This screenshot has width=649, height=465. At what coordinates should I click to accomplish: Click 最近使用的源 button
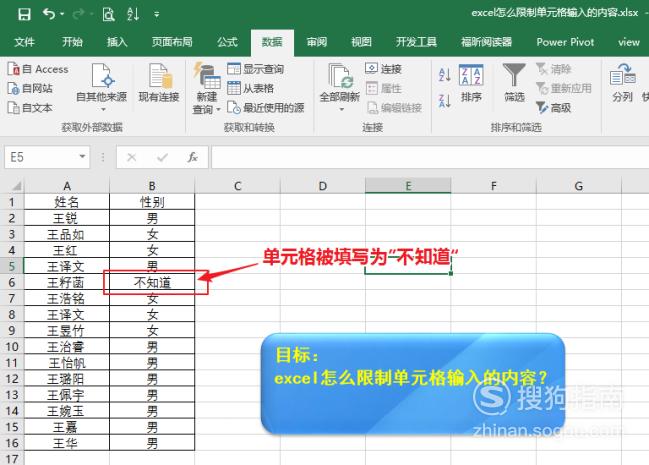[x=266, y=108]
